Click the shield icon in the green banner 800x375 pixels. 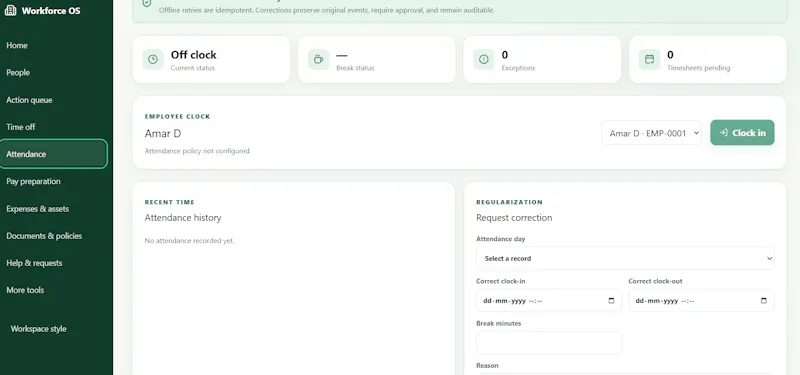[147, 3]
